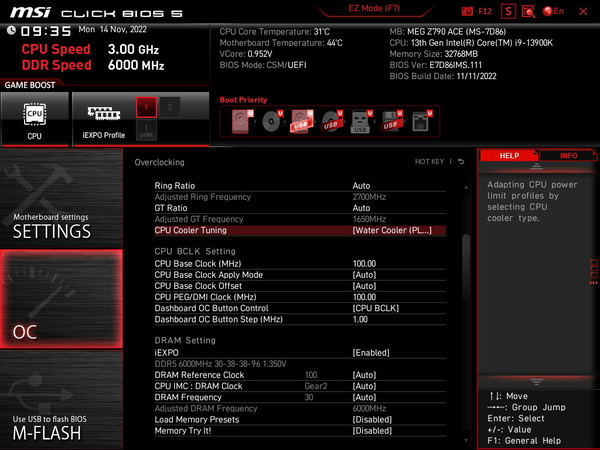
Task: Open DRAM Frequency Auto dropdown
Action: tap(364, 397)
